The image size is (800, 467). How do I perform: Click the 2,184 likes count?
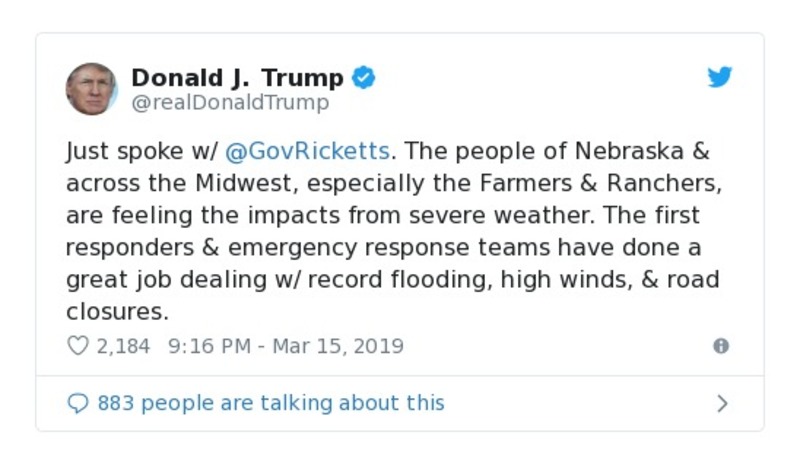click(x=123, y=346)
